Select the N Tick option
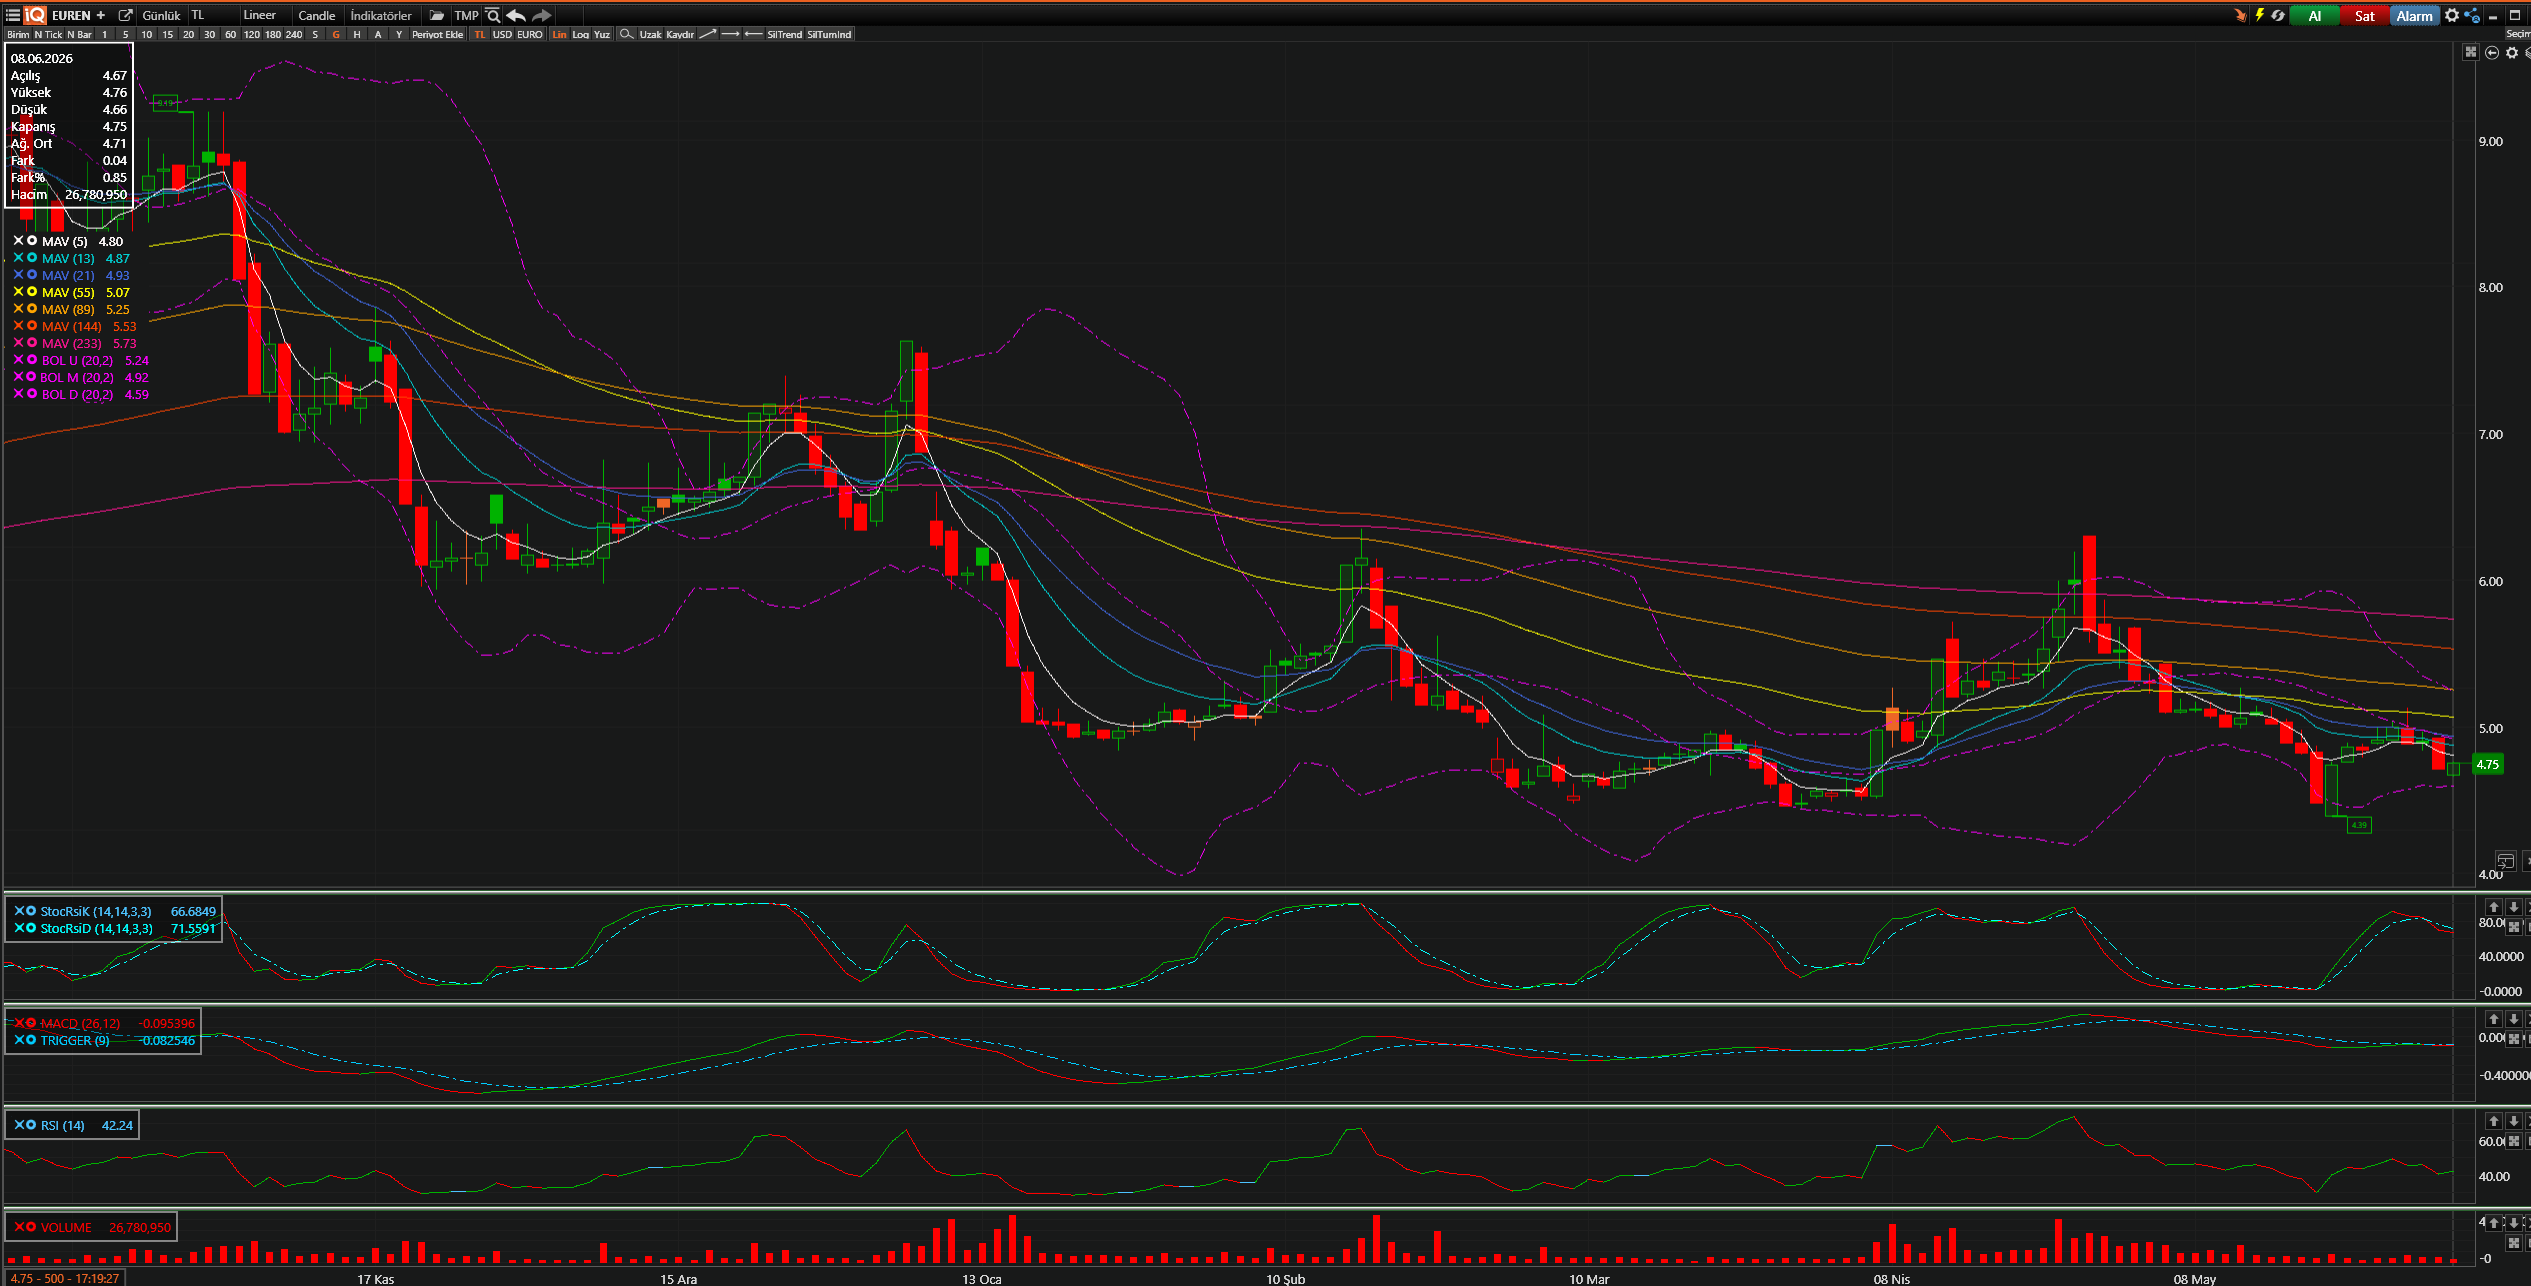 [x=48, y=34]
